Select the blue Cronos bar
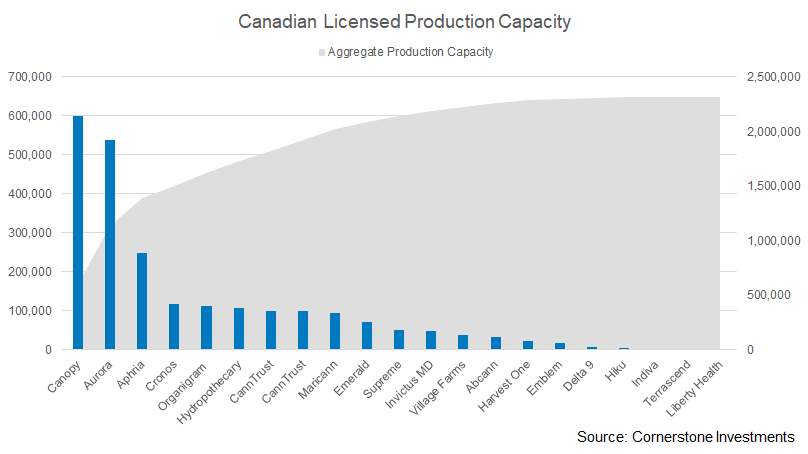The width and height of the screenshot is (808, 454). pyautogui.click(x=174, y=327)
